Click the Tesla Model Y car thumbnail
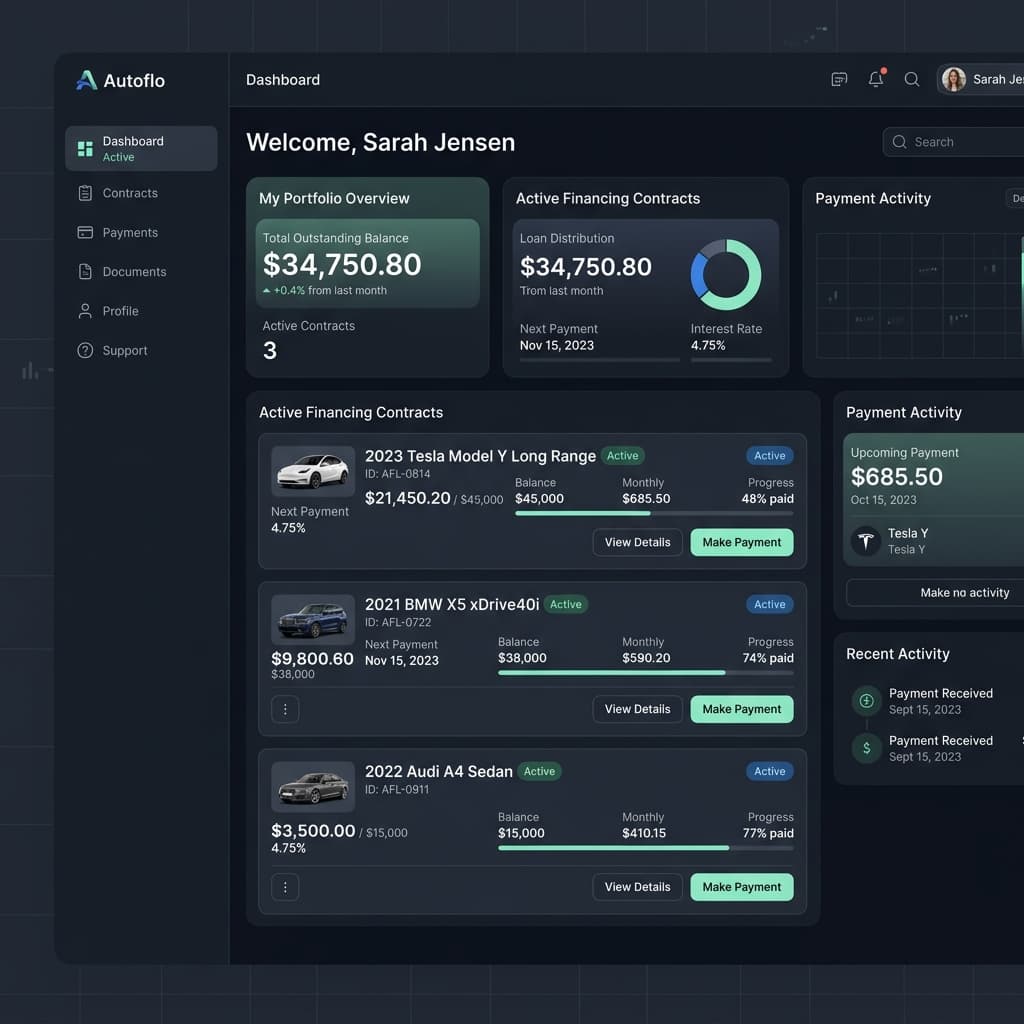This screenshot has height=1024, width=1024. [313, 472]
